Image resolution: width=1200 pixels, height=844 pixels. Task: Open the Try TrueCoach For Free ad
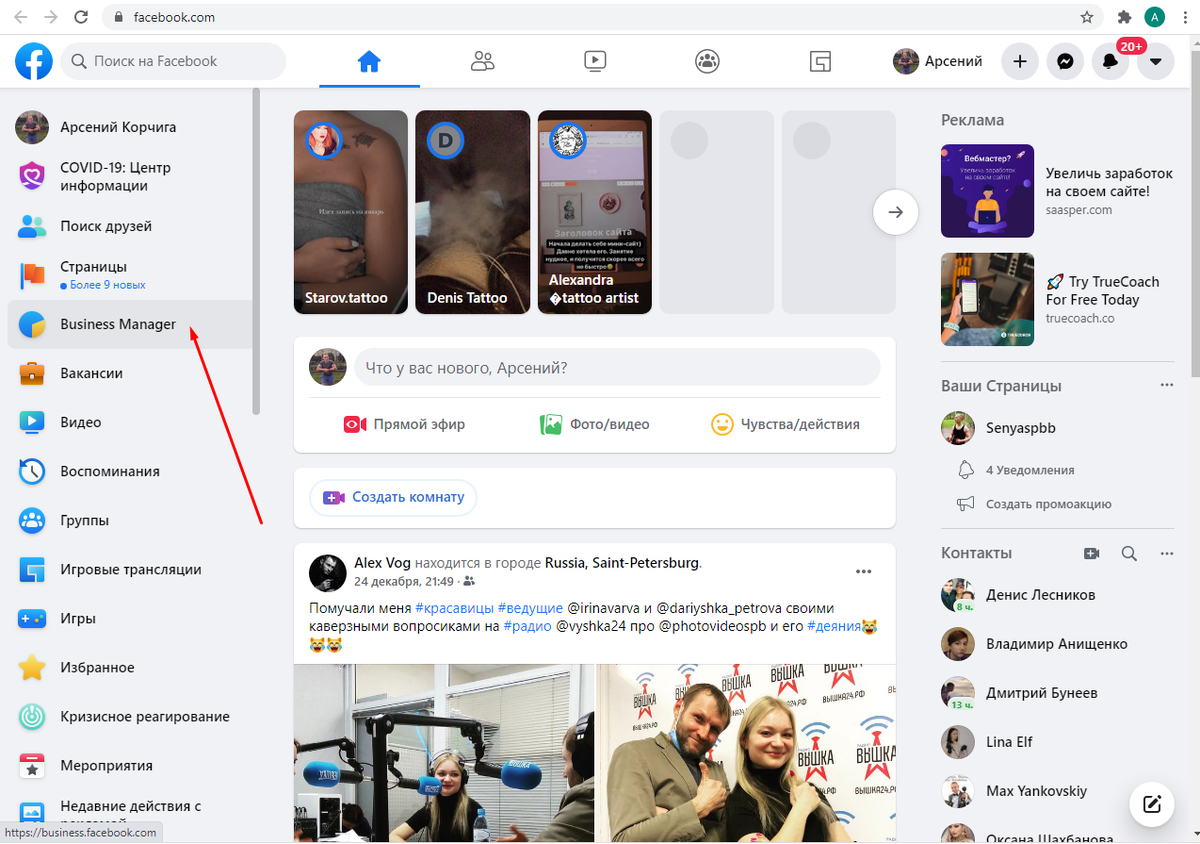tap(1058, 299)
